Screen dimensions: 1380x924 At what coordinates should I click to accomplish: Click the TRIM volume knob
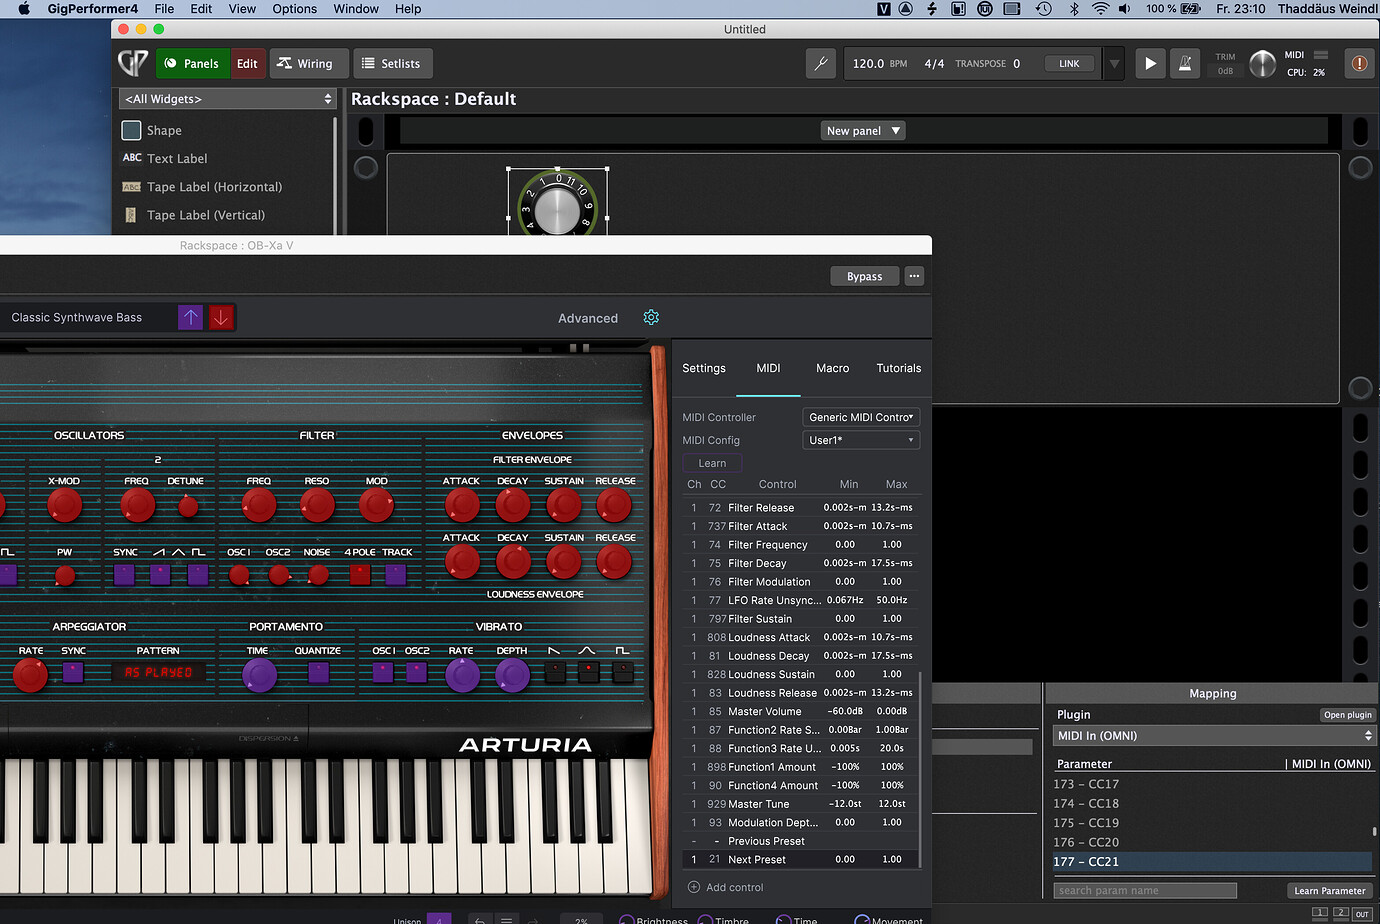point(1263,63)
